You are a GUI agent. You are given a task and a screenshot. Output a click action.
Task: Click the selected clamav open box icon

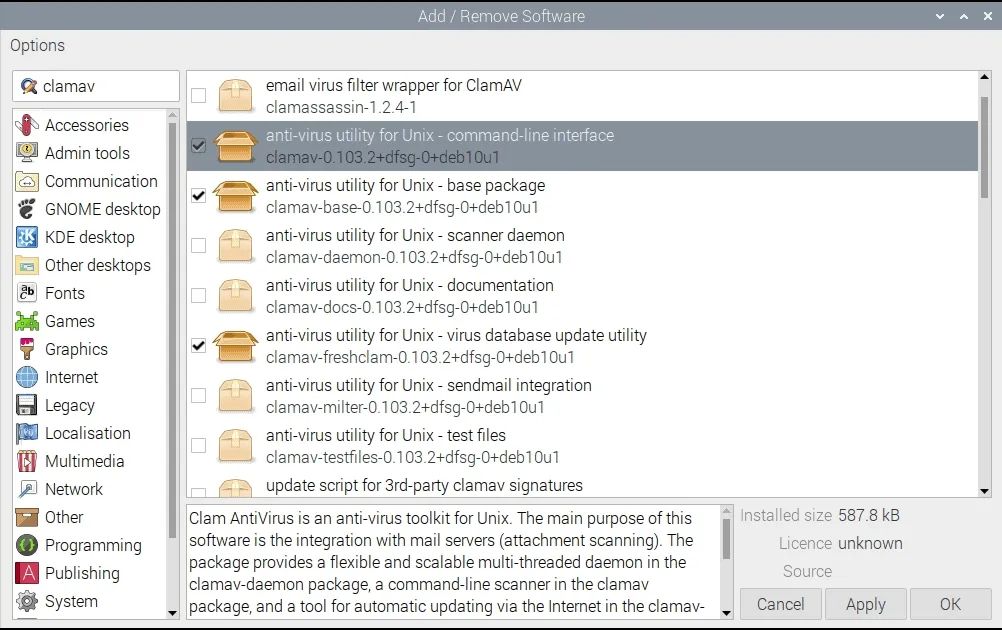click(x=236, y=146)
